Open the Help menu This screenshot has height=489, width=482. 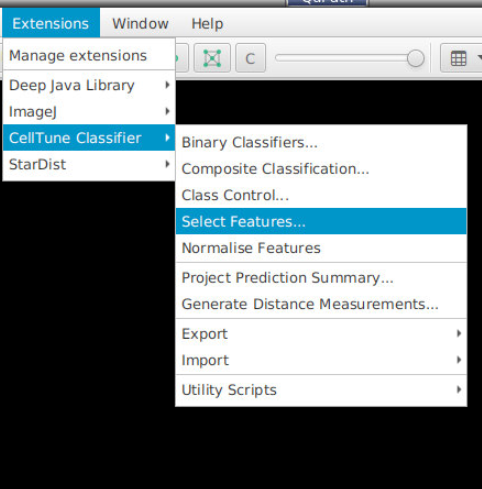click(207, 23)
